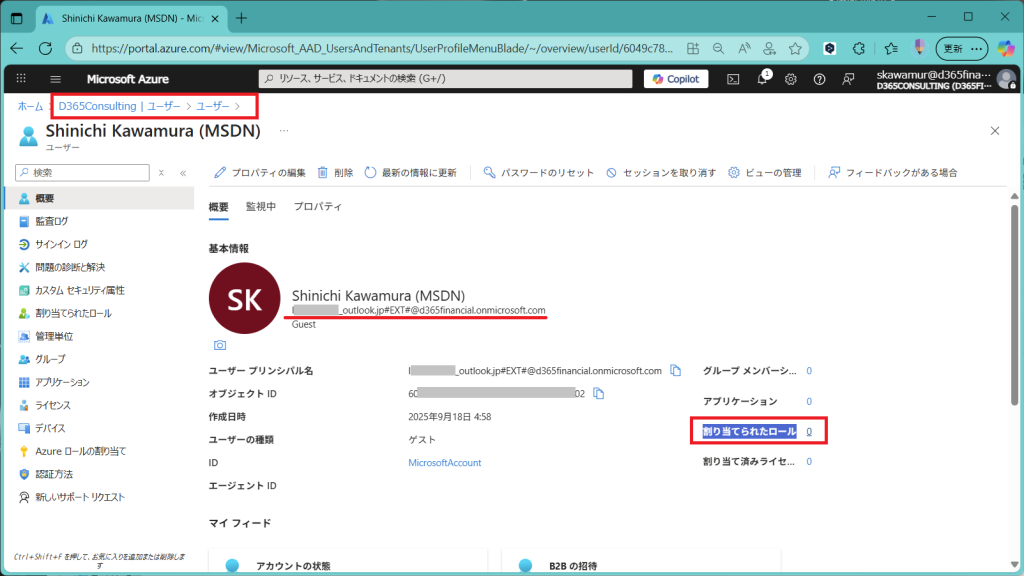This screenshot has height=576, width=1024.
Task: Open 割り当てられたロール in the sidebar
Action: click(72, 313)
